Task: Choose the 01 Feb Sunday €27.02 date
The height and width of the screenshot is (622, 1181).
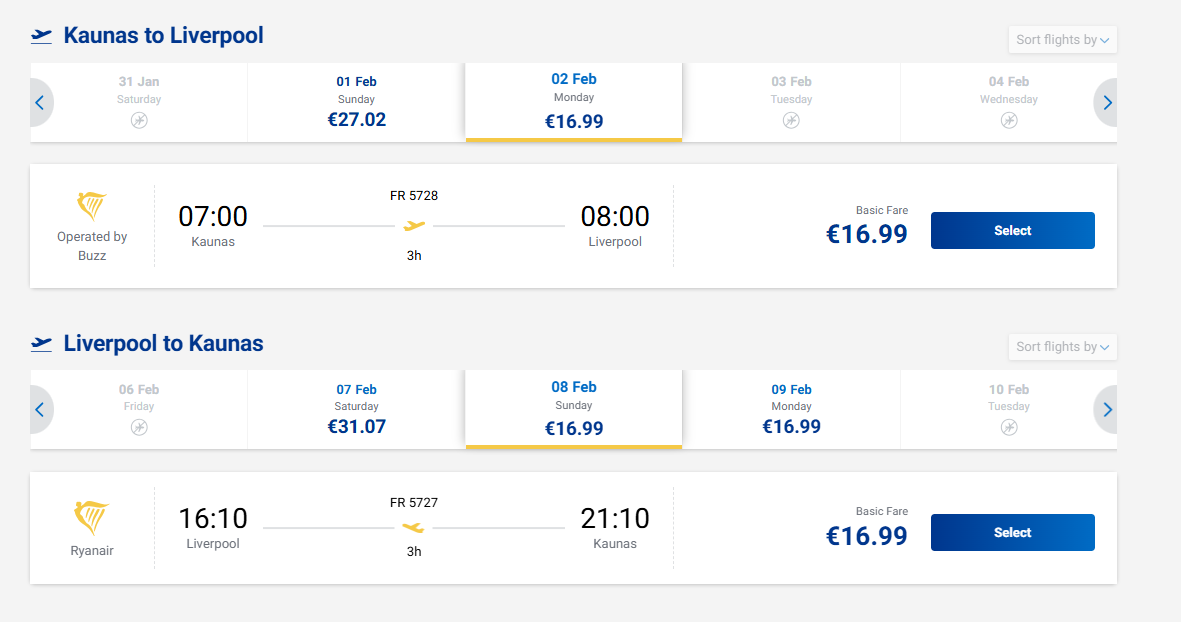Action: [356, 102]
